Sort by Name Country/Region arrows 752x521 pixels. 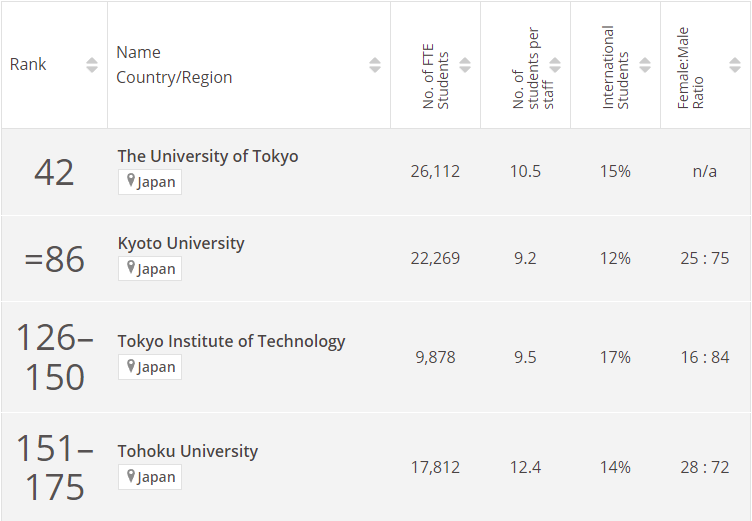point(375,65)
